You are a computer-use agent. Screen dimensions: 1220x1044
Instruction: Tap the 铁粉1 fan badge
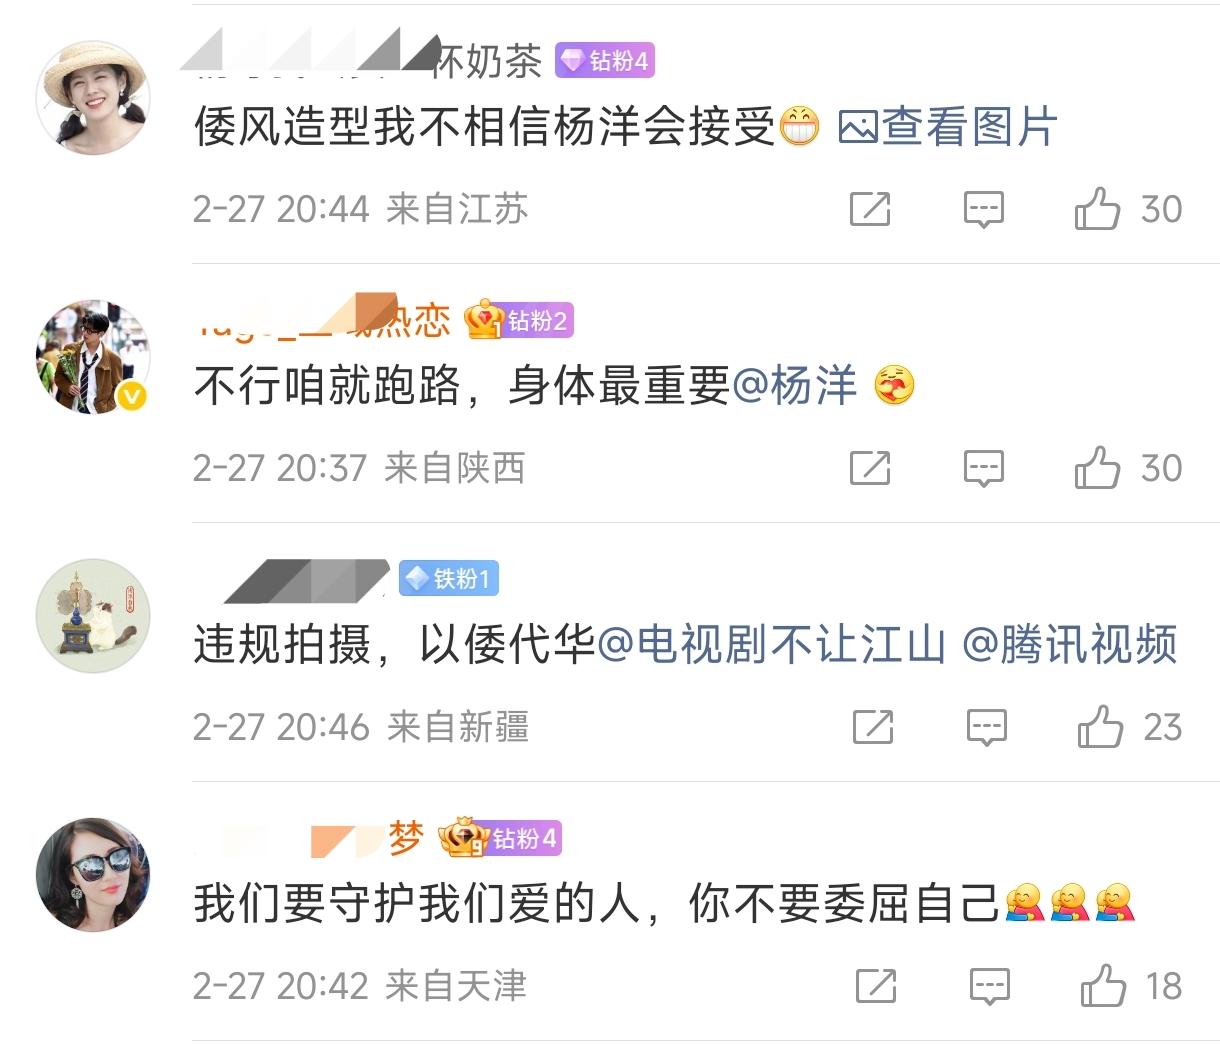[x=448, y=579]
